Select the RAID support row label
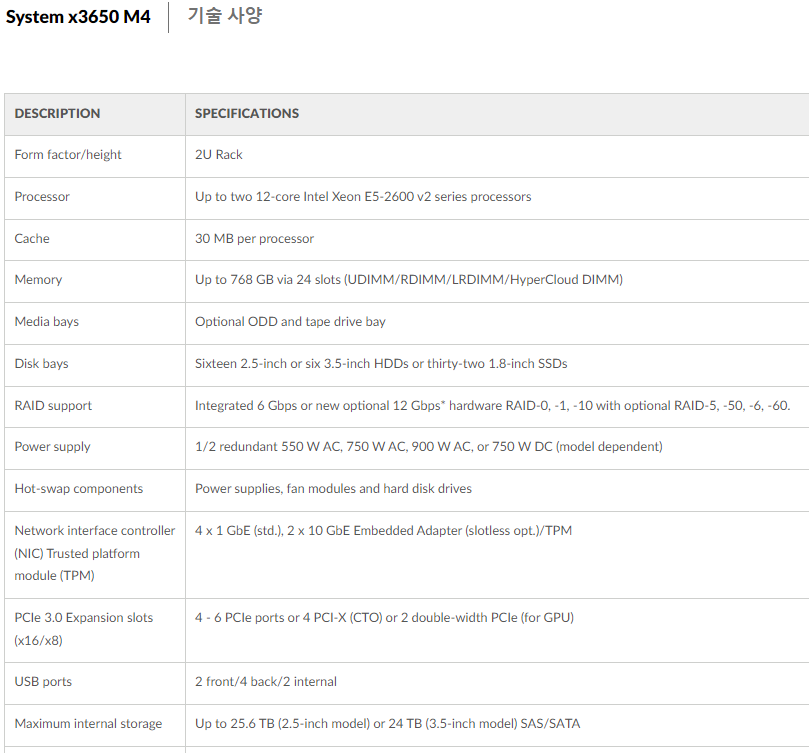 click(53, 406)
